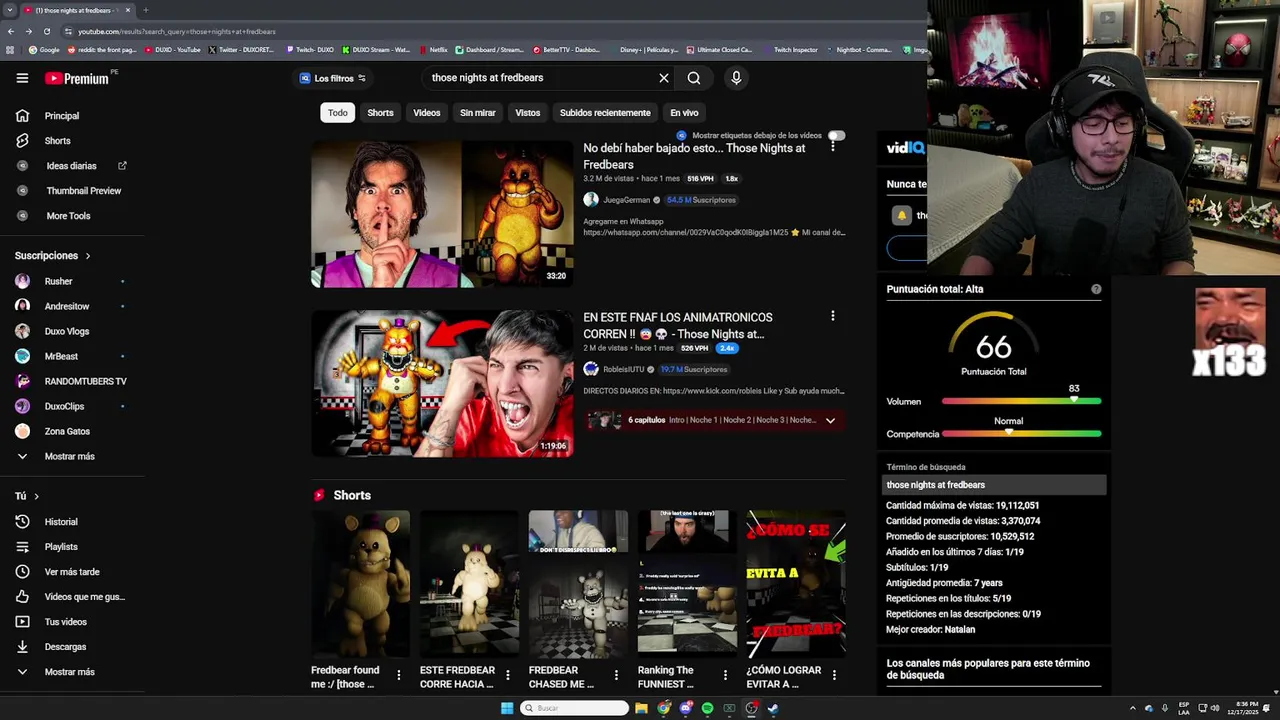
Task: Select the 'Vistos' filter chip
Action: 528,113
